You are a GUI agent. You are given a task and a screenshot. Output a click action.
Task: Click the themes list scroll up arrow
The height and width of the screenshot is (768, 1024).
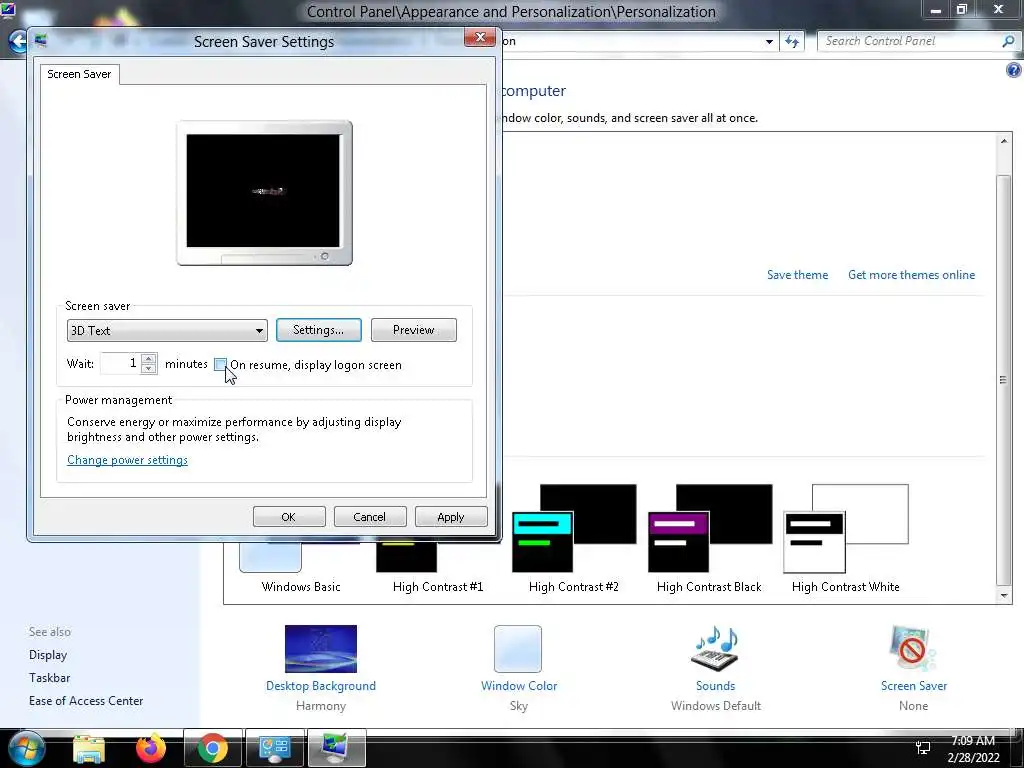point(1004,141)
